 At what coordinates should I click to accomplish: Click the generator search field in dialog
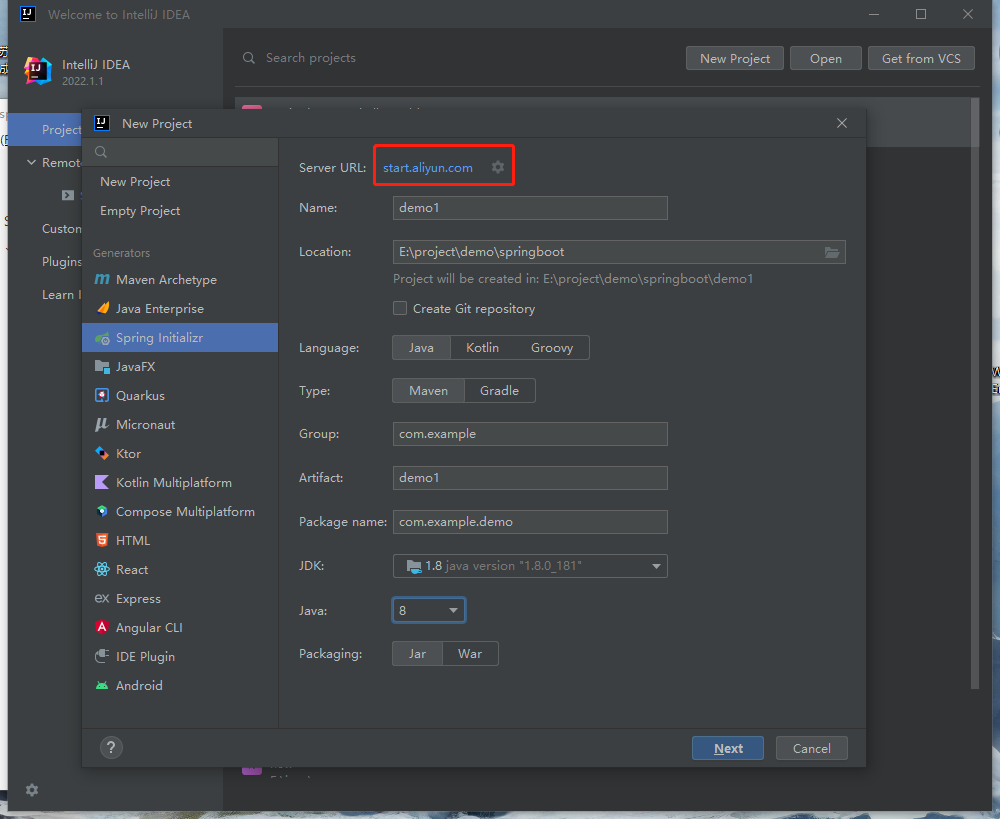[180, 152]
